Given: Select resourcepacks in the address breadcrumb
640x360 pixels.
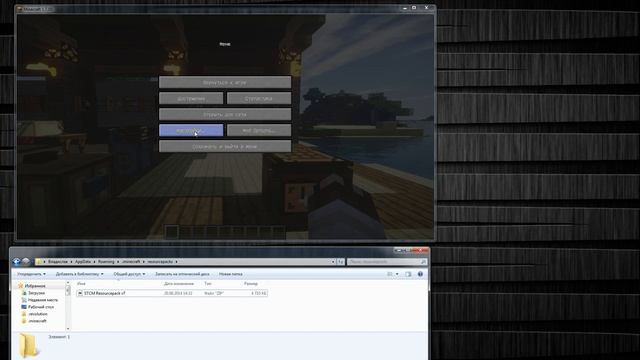Looking at the screenshot, I should [160, 262].
